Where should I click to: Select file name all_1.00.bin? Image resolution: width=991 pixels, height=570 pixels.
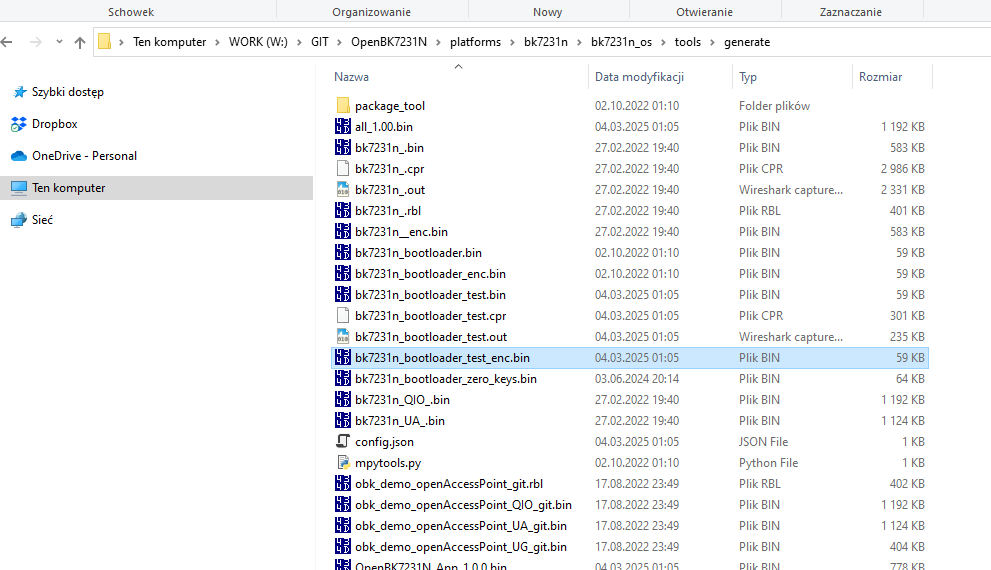click(384, 127)
